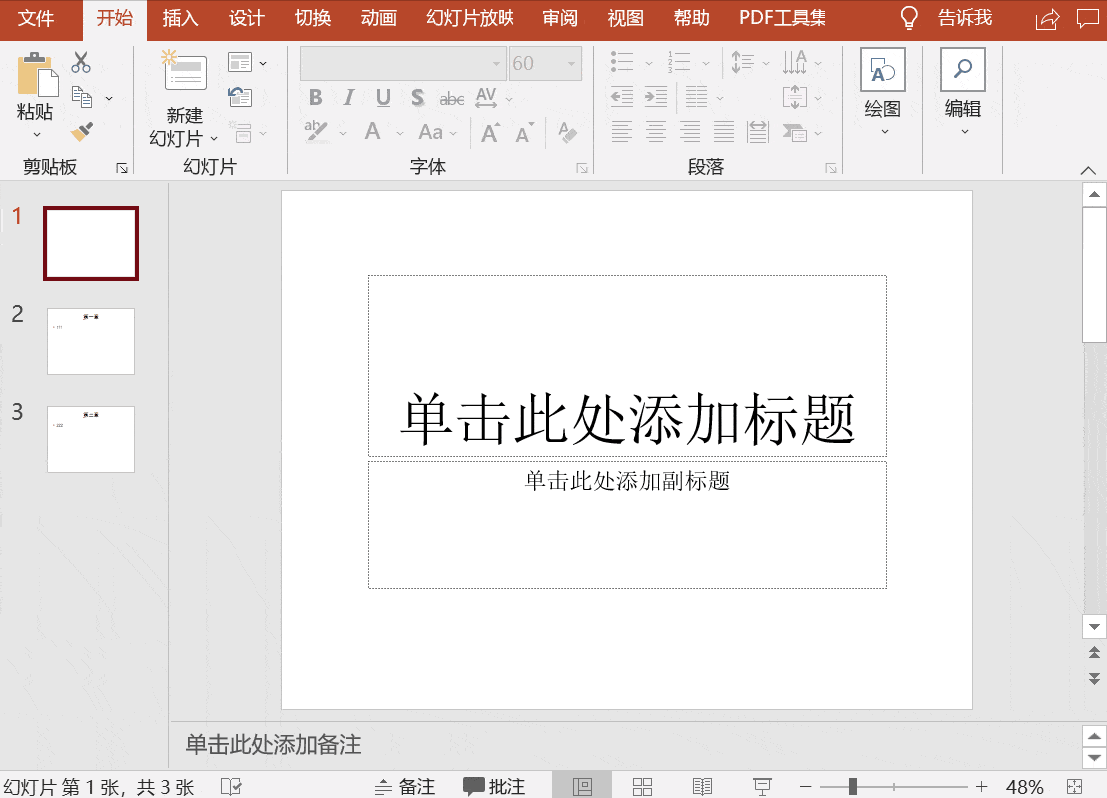
Task: Apply strikethrough with the abc icon
Action: [x=452, y=98]
